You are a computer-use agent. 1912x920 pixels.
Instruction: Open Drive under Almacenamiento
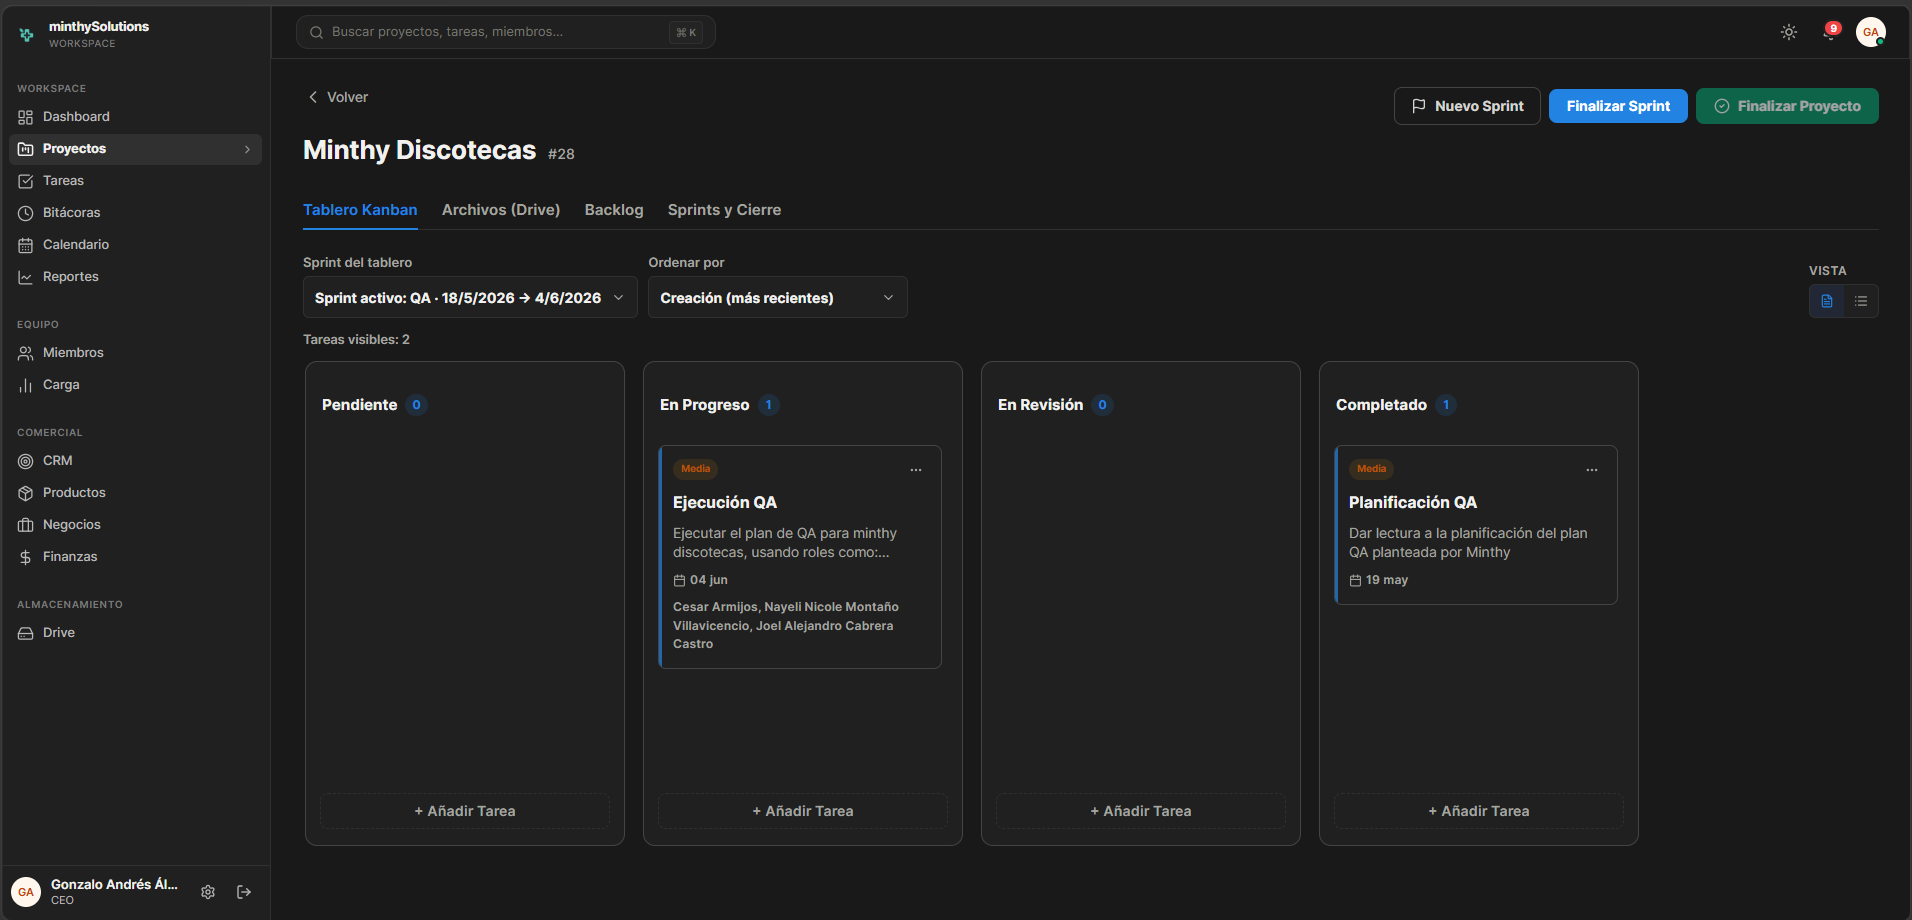[x=135, y=633]
